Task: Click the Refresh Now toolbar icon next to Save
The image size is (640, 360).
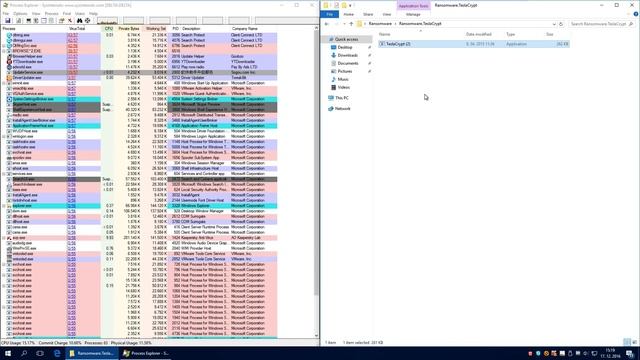Action: [x=18, y=20]
